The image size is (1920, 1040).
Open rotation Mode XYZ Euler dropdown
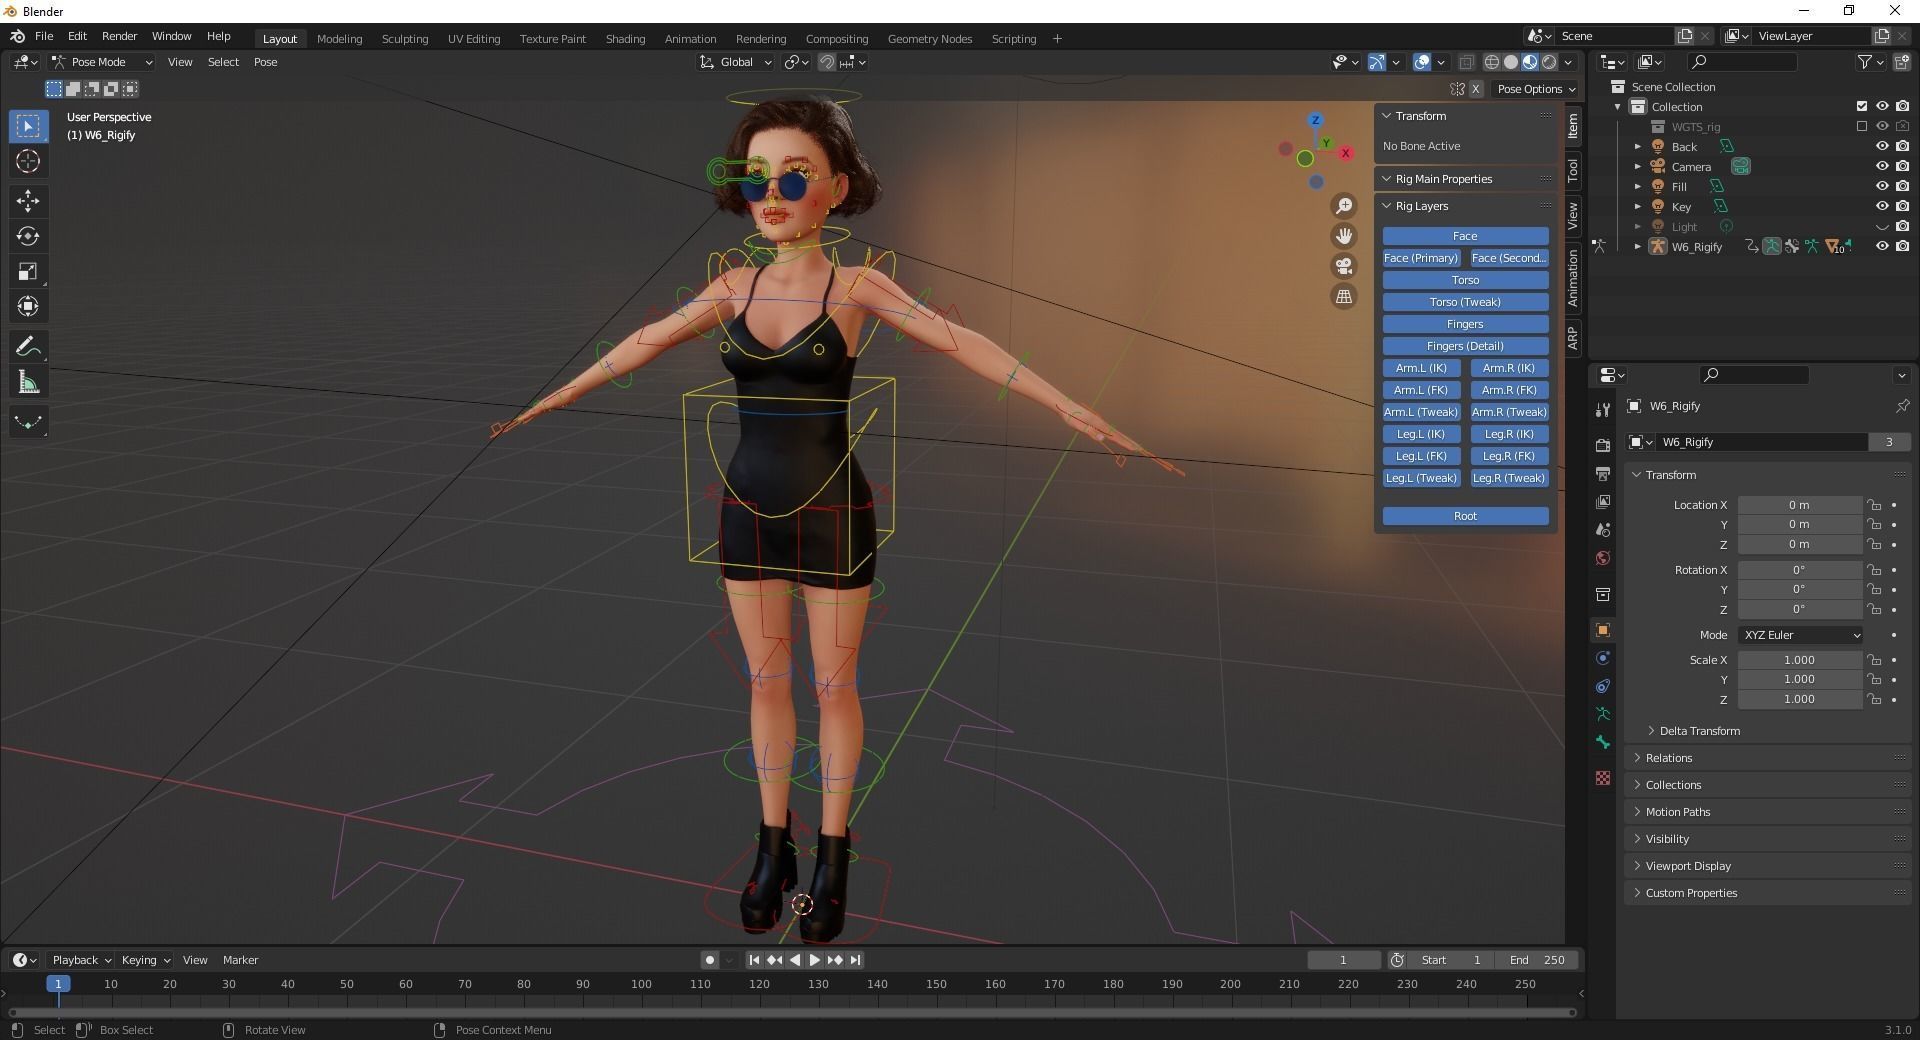point(1800,635)
